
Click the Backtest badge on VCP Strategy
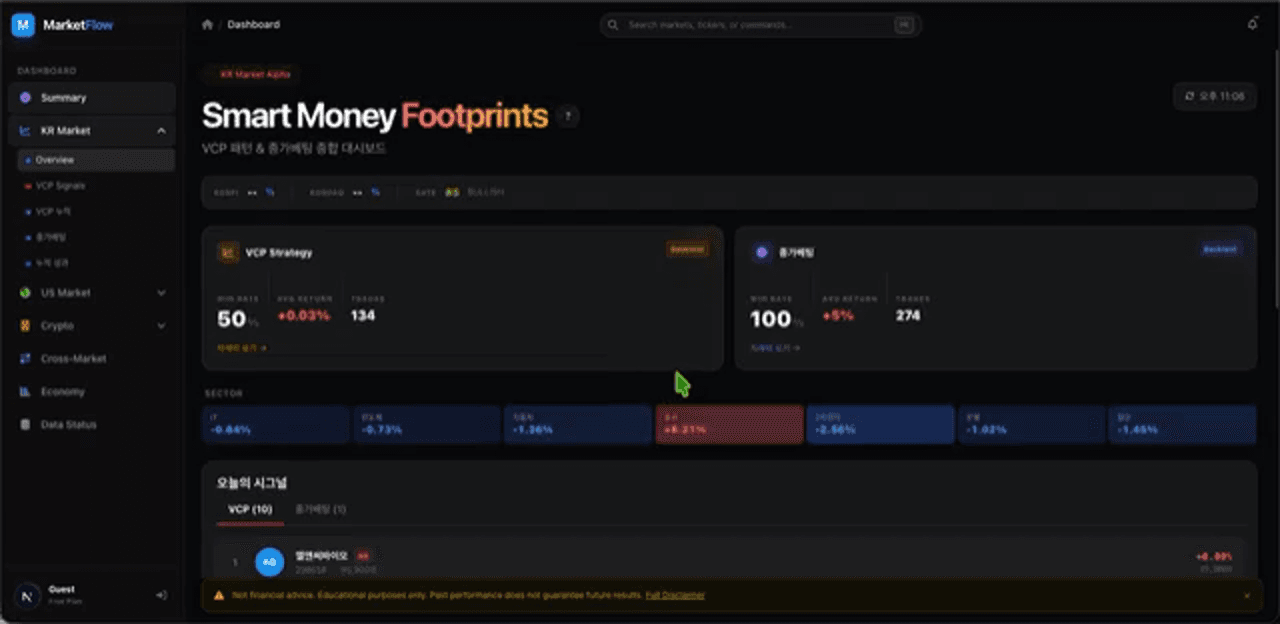[x=687, y=249]
